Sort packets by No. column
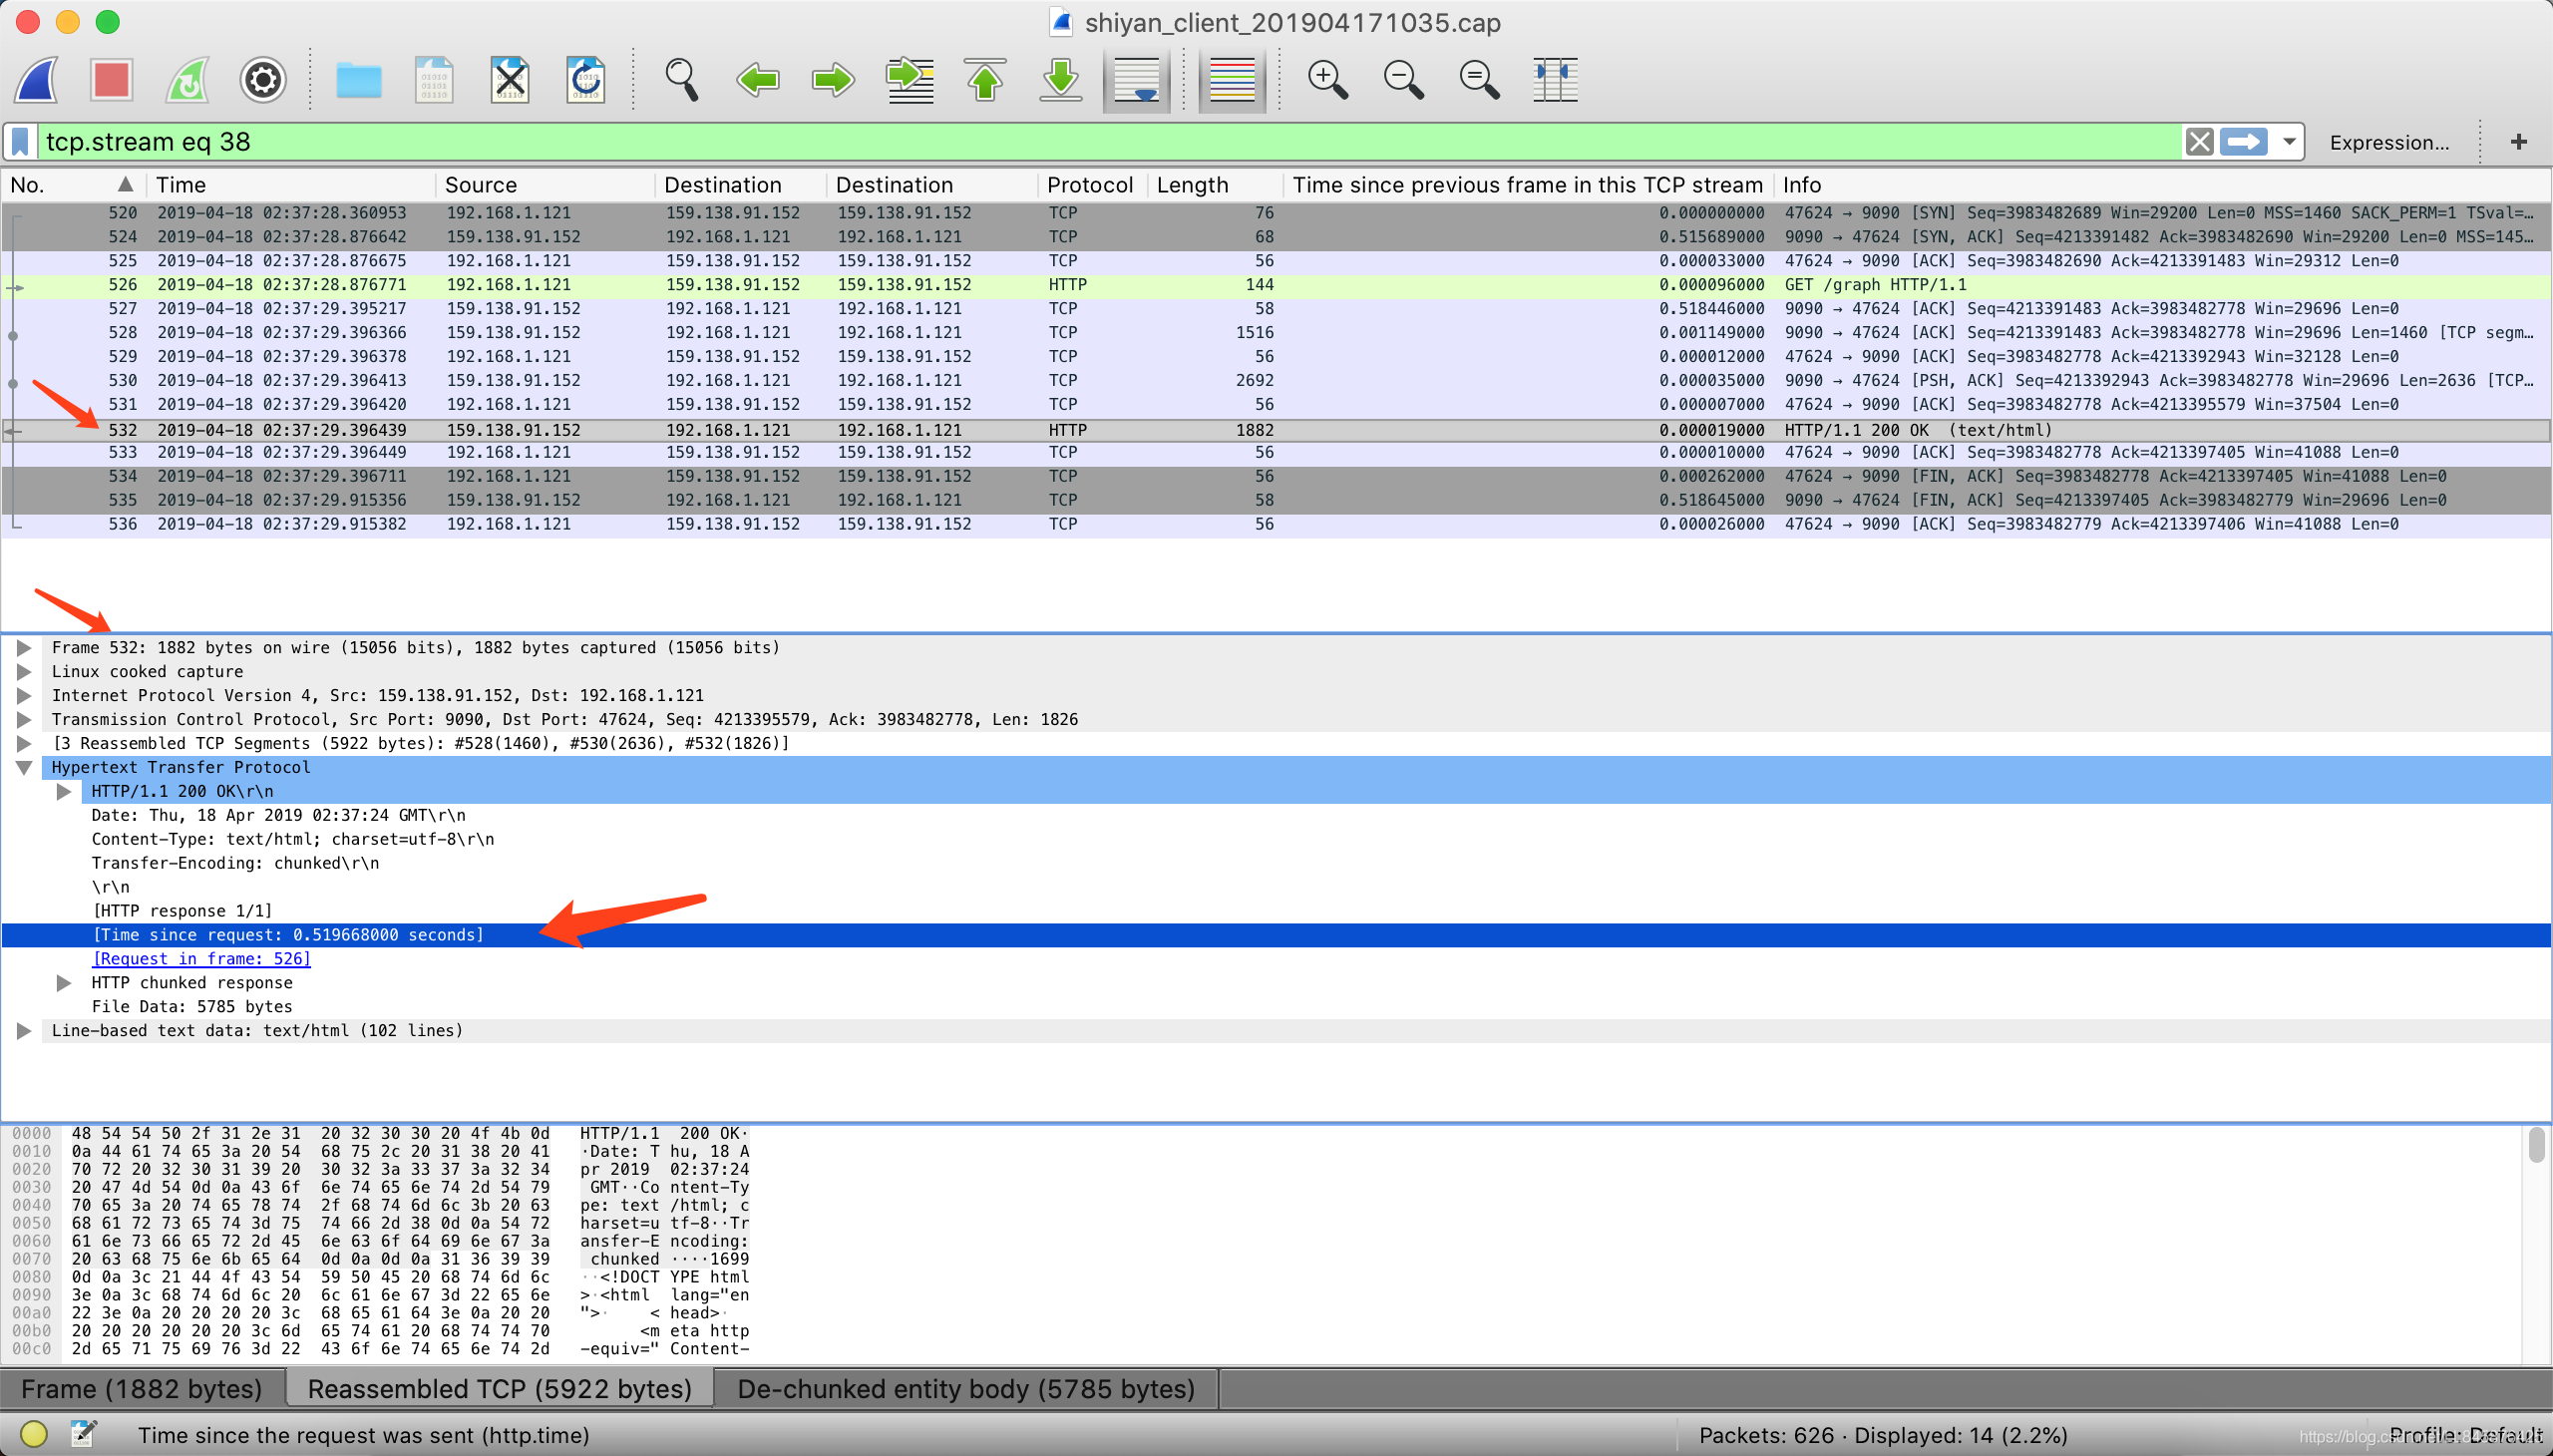Screen dimensions: 2553x1456 coord(74,185)
